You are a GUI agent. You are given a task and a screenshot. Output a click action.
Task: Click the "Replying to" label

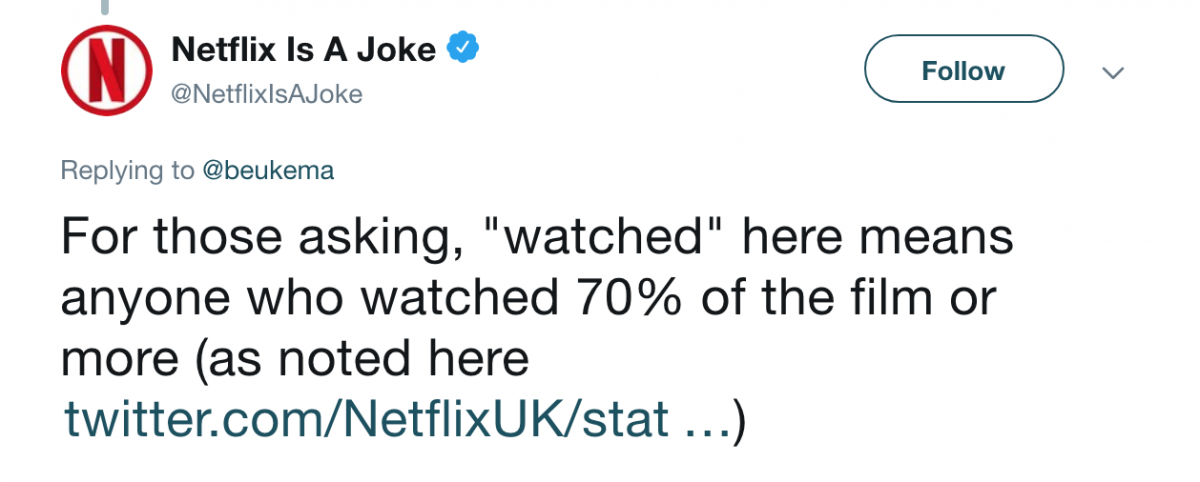[x=128, y=171]
